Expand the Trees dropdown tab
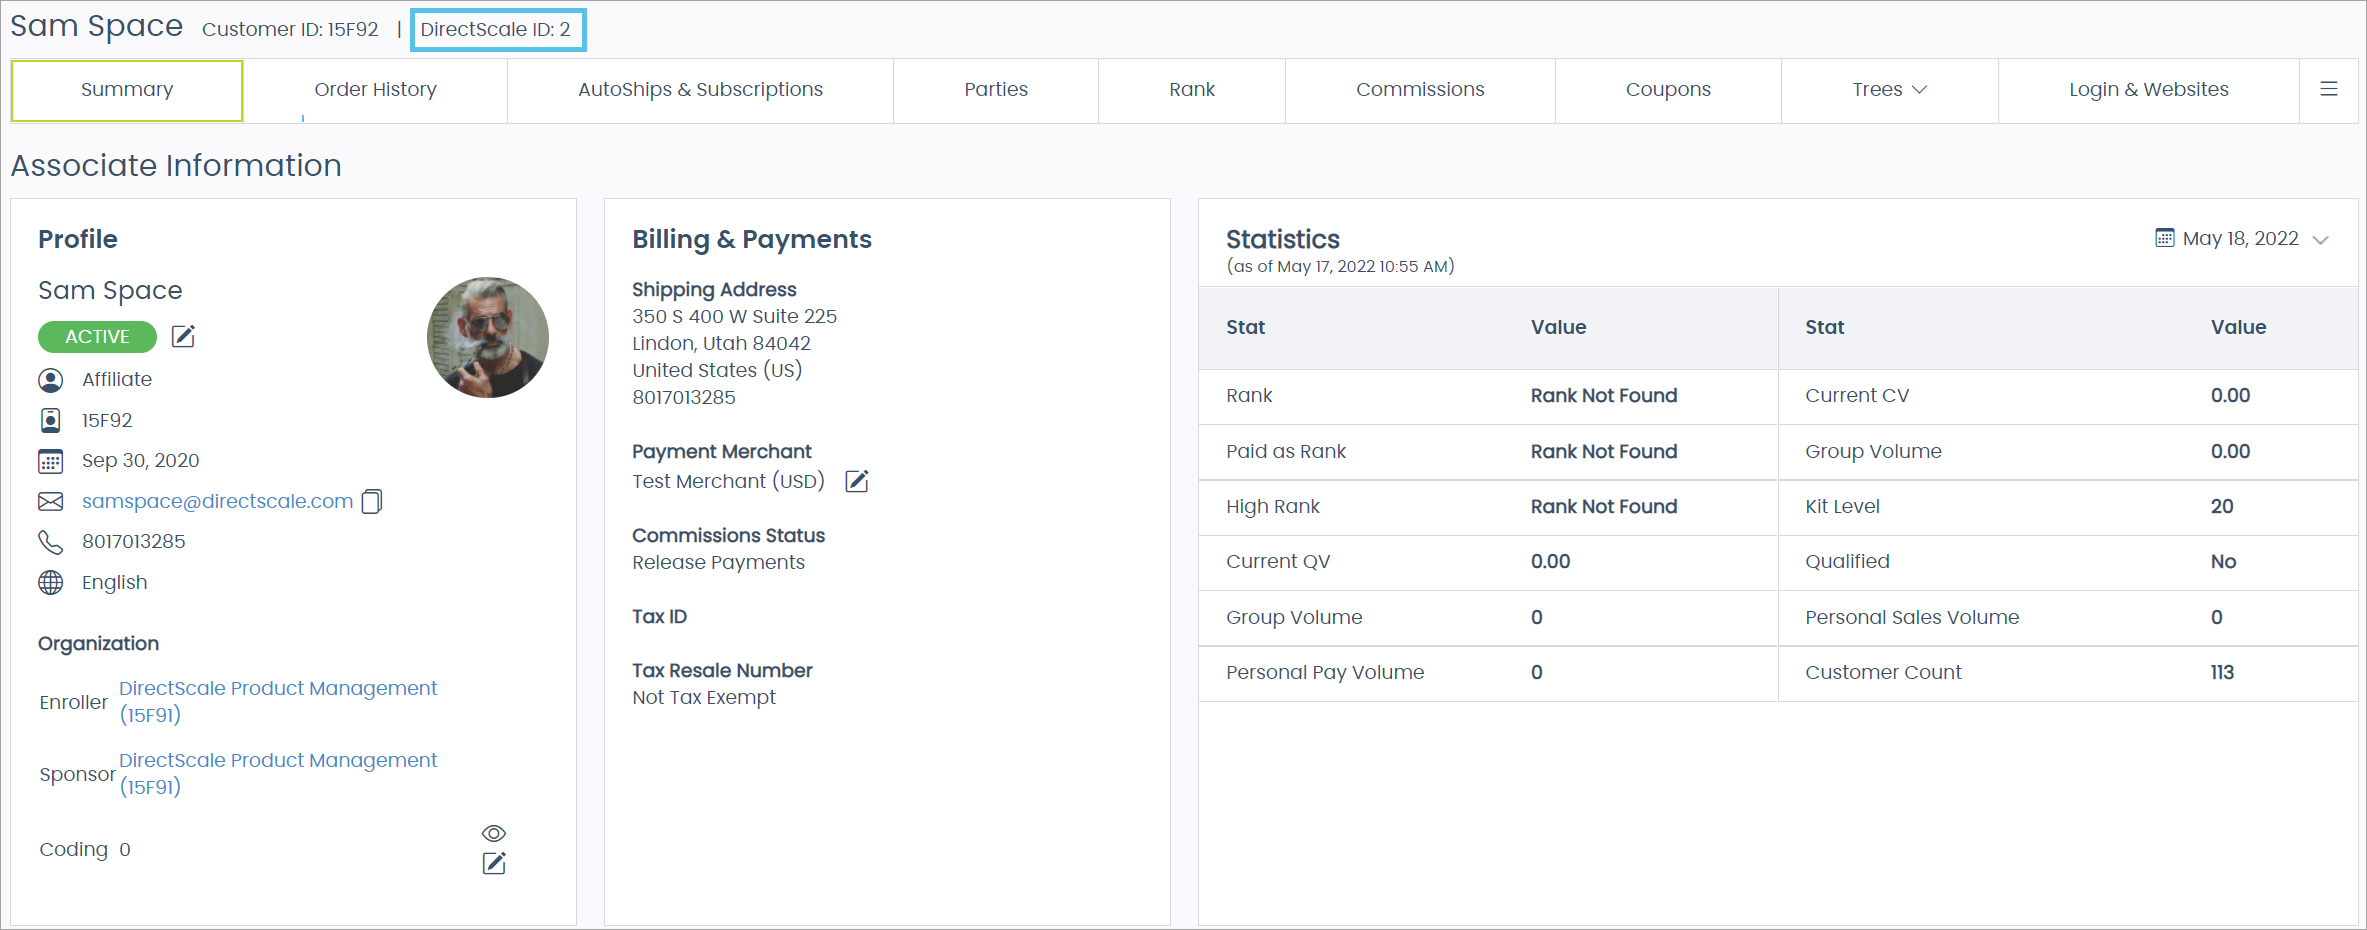 coord(1888,89)
